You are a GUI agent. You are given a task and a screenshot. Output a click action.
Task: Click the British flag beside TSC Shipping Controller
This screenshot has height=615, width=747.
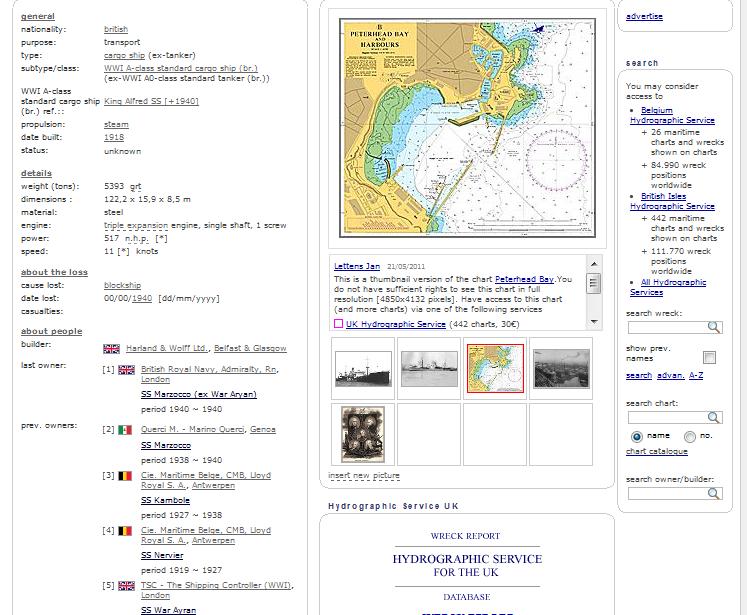tap(126, 585)
